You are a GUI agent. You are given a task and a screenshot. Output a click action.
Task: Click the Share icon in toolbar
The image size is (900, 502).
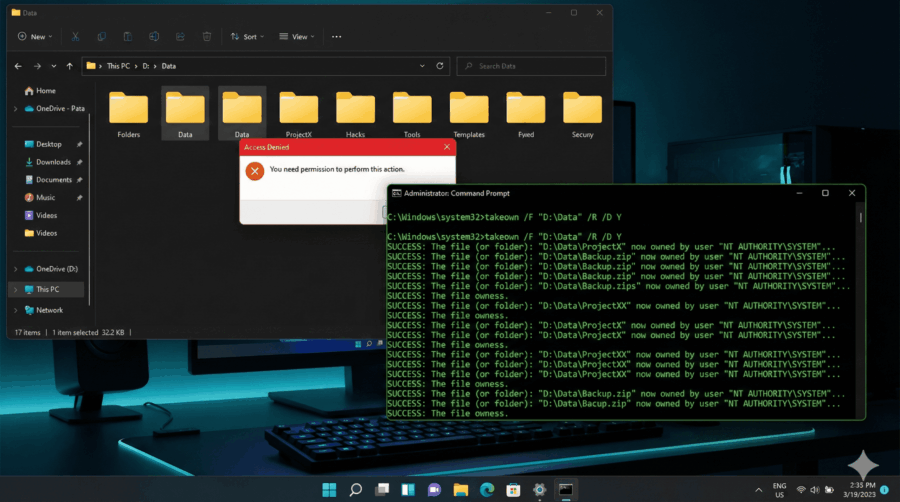coord(180,37)
